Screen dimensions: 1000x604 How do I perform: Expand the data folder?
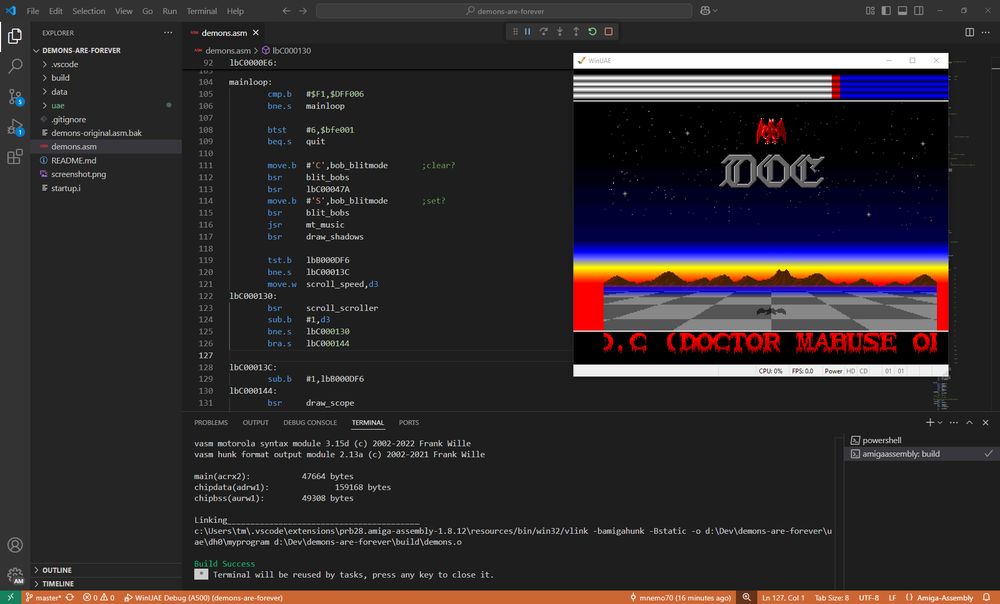pyautogui.click(x=59, y=92)
